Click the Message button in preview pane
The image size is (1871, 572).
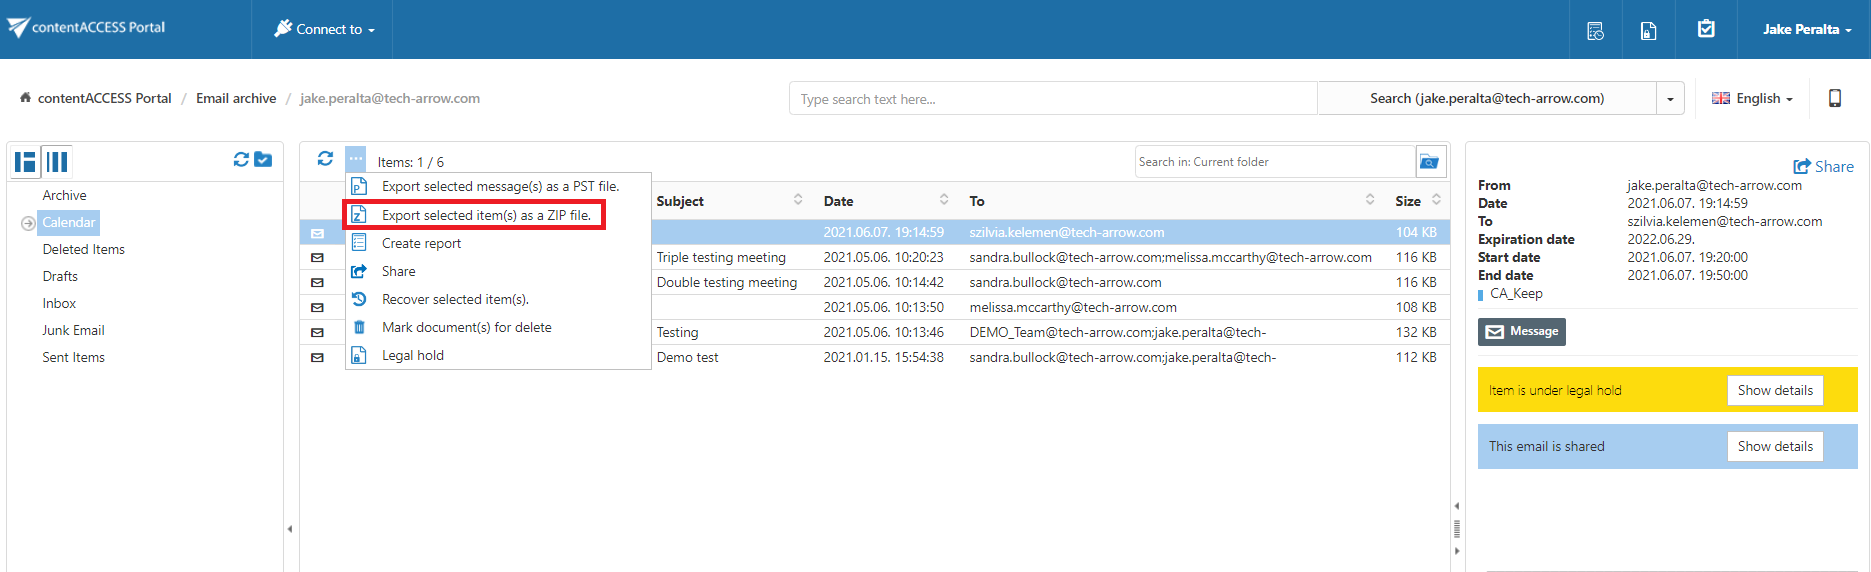[1521, 332]
